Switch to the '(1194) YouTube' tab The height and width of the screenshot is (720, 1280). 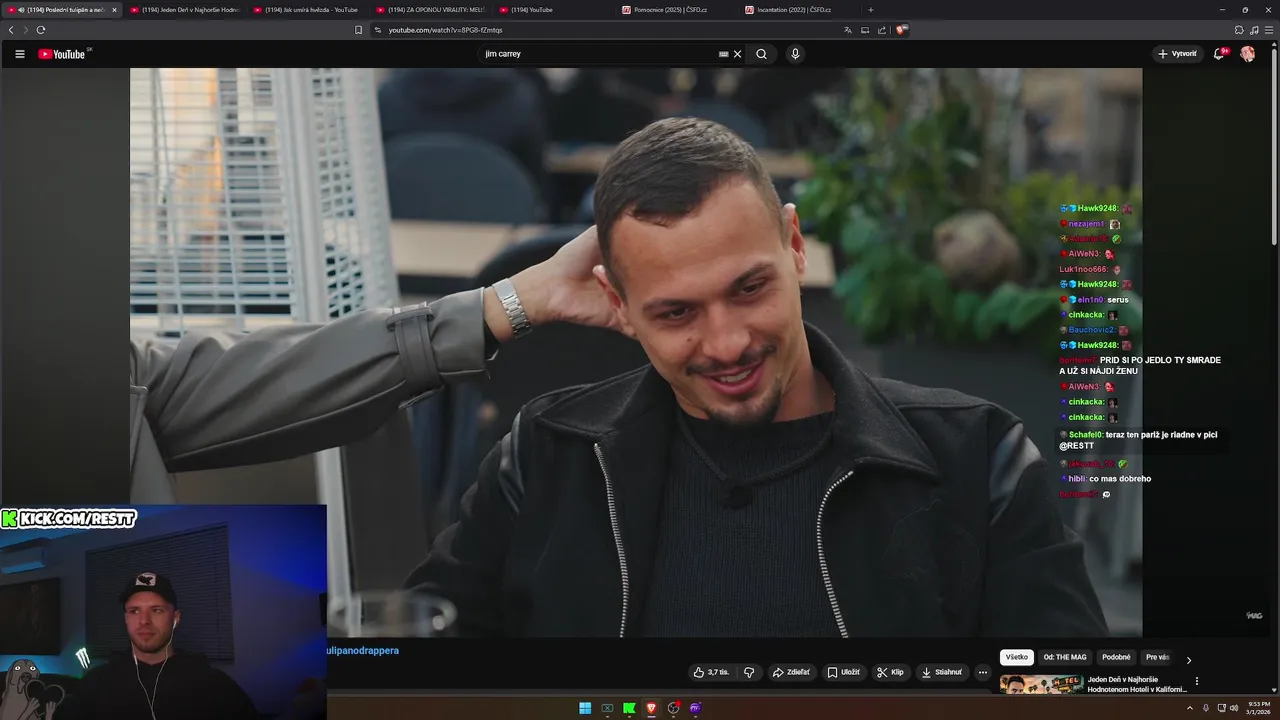(553, 10)
